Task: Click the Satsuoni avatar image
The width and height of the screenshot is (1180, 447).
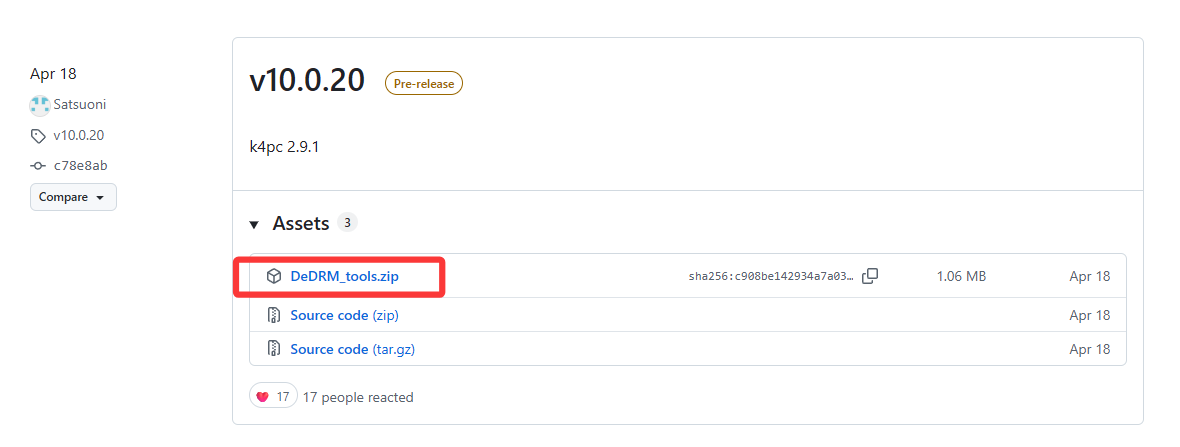Action: tap(40, 105)
